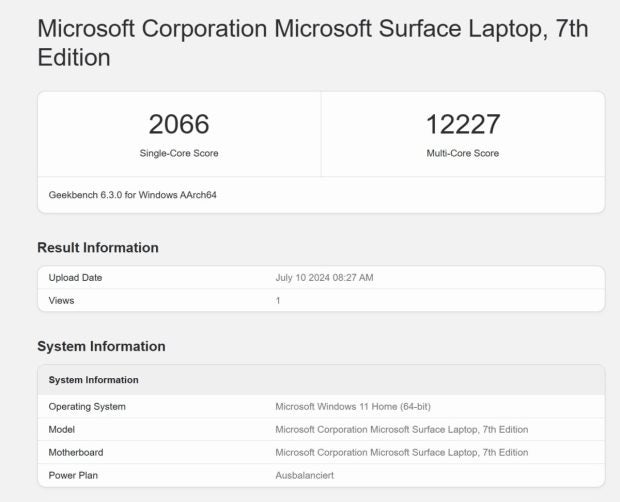Select the Motherboard row's Surface Laptop value
Image resolution: width=620 pixels, height=502 pixels.
click(x=402, y=453)
